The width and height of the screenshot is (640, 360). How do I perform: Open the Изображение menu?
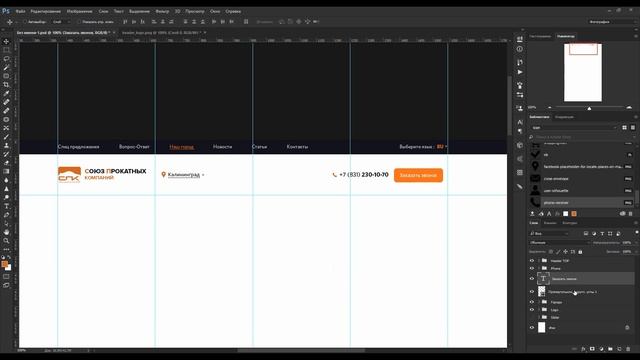79,11
